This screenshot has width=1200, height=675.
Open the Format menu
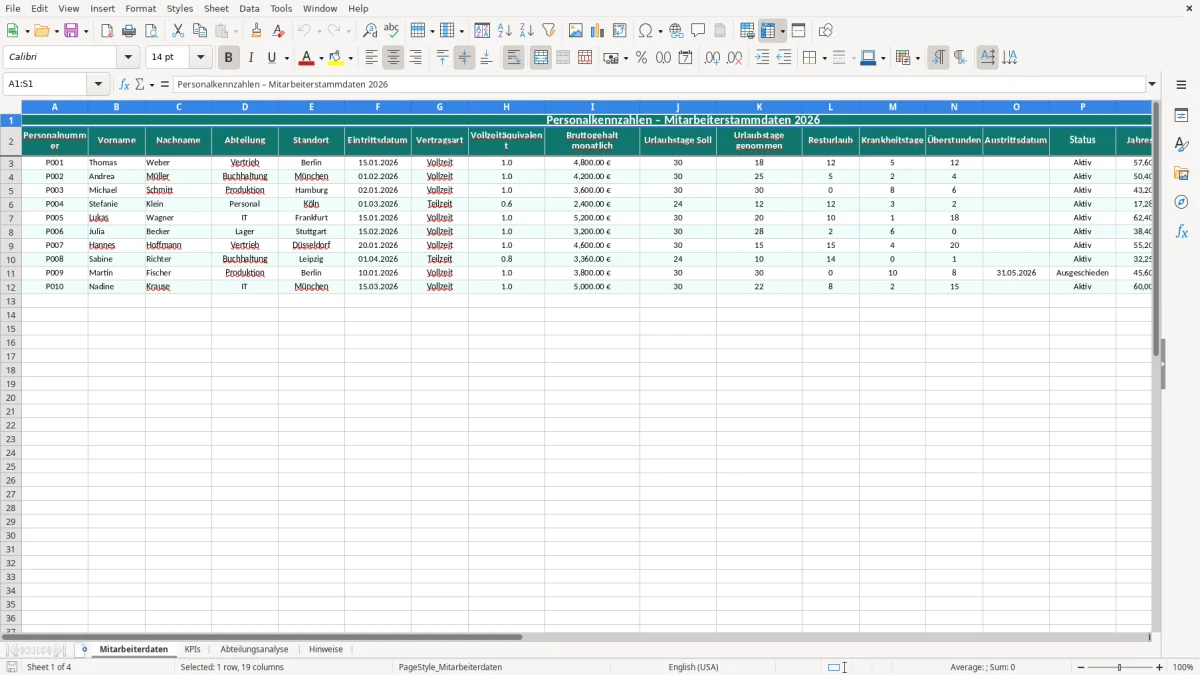(x=141, y=8)
